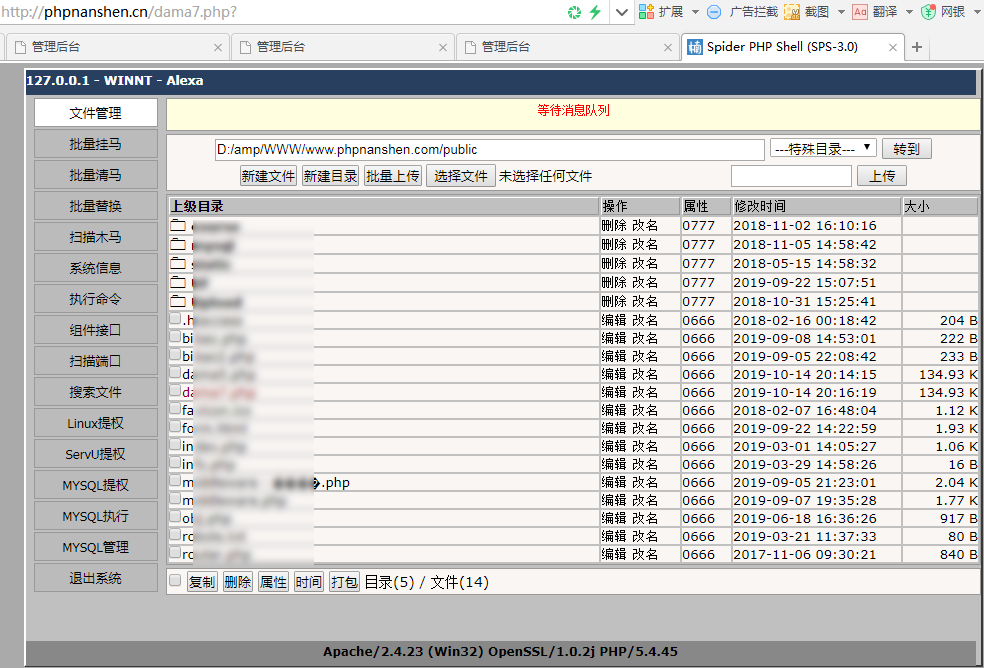Switch to the first 管理后台 tab
Viewport: 984px width, 668px height.
117,47
